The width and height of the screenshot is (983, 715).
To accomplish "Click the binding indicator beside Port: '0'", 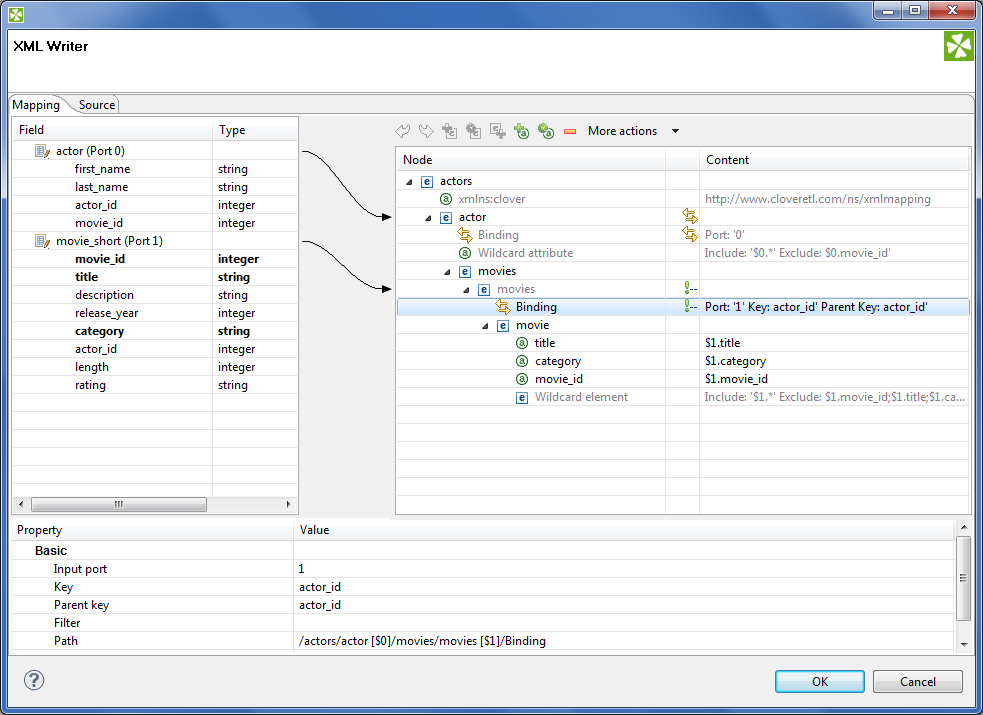I will click(x=690, y=235).
